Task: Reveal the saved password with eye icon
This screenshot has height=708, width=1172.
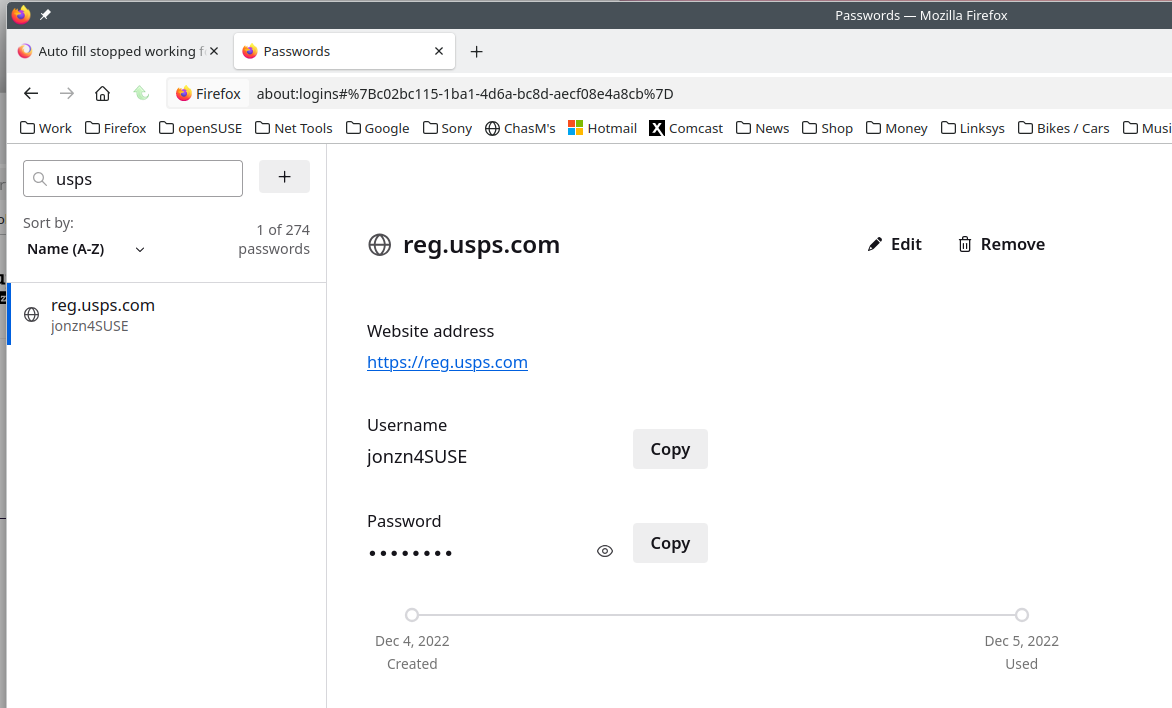Action: [x=605, y=551]
